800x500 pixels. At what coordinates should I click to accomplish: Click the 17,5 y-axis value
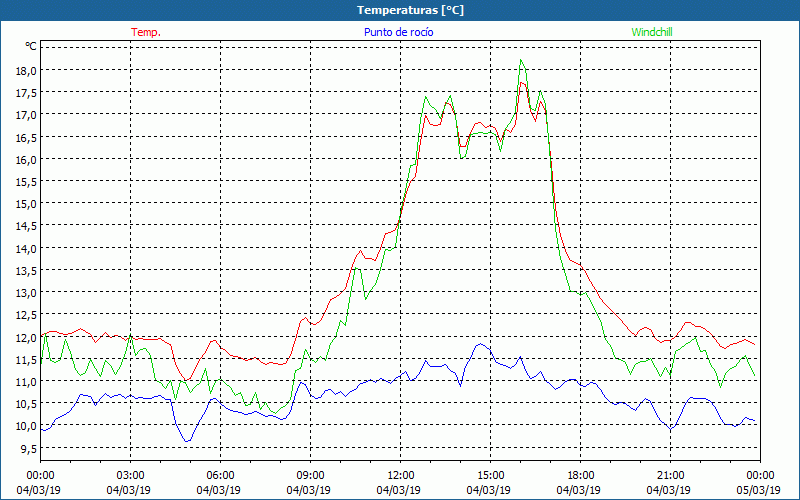click(26, 93)
